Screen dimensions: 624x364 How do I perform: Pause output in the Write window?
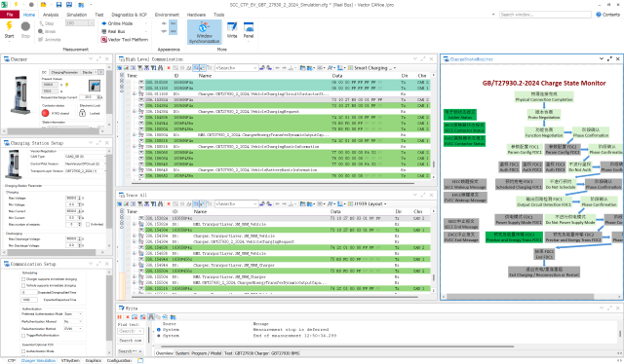pos(119,317)
